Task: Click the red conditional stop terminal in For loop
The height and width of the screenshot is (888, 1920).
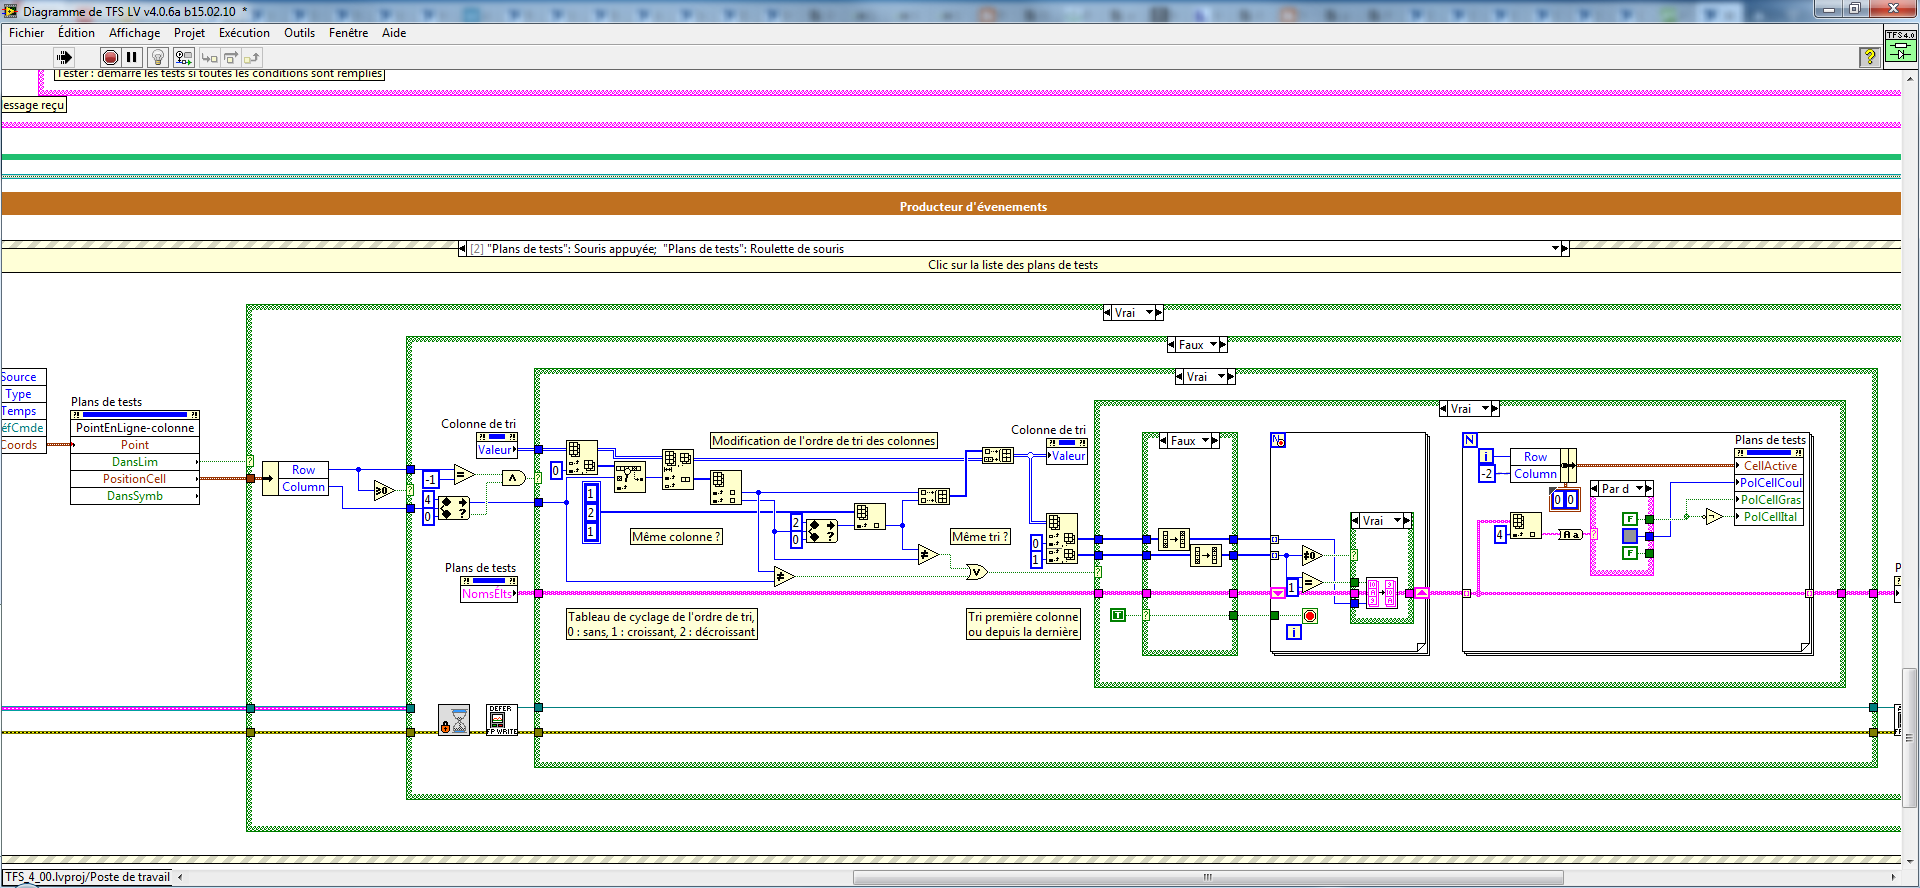Action: coord(1310,616)
